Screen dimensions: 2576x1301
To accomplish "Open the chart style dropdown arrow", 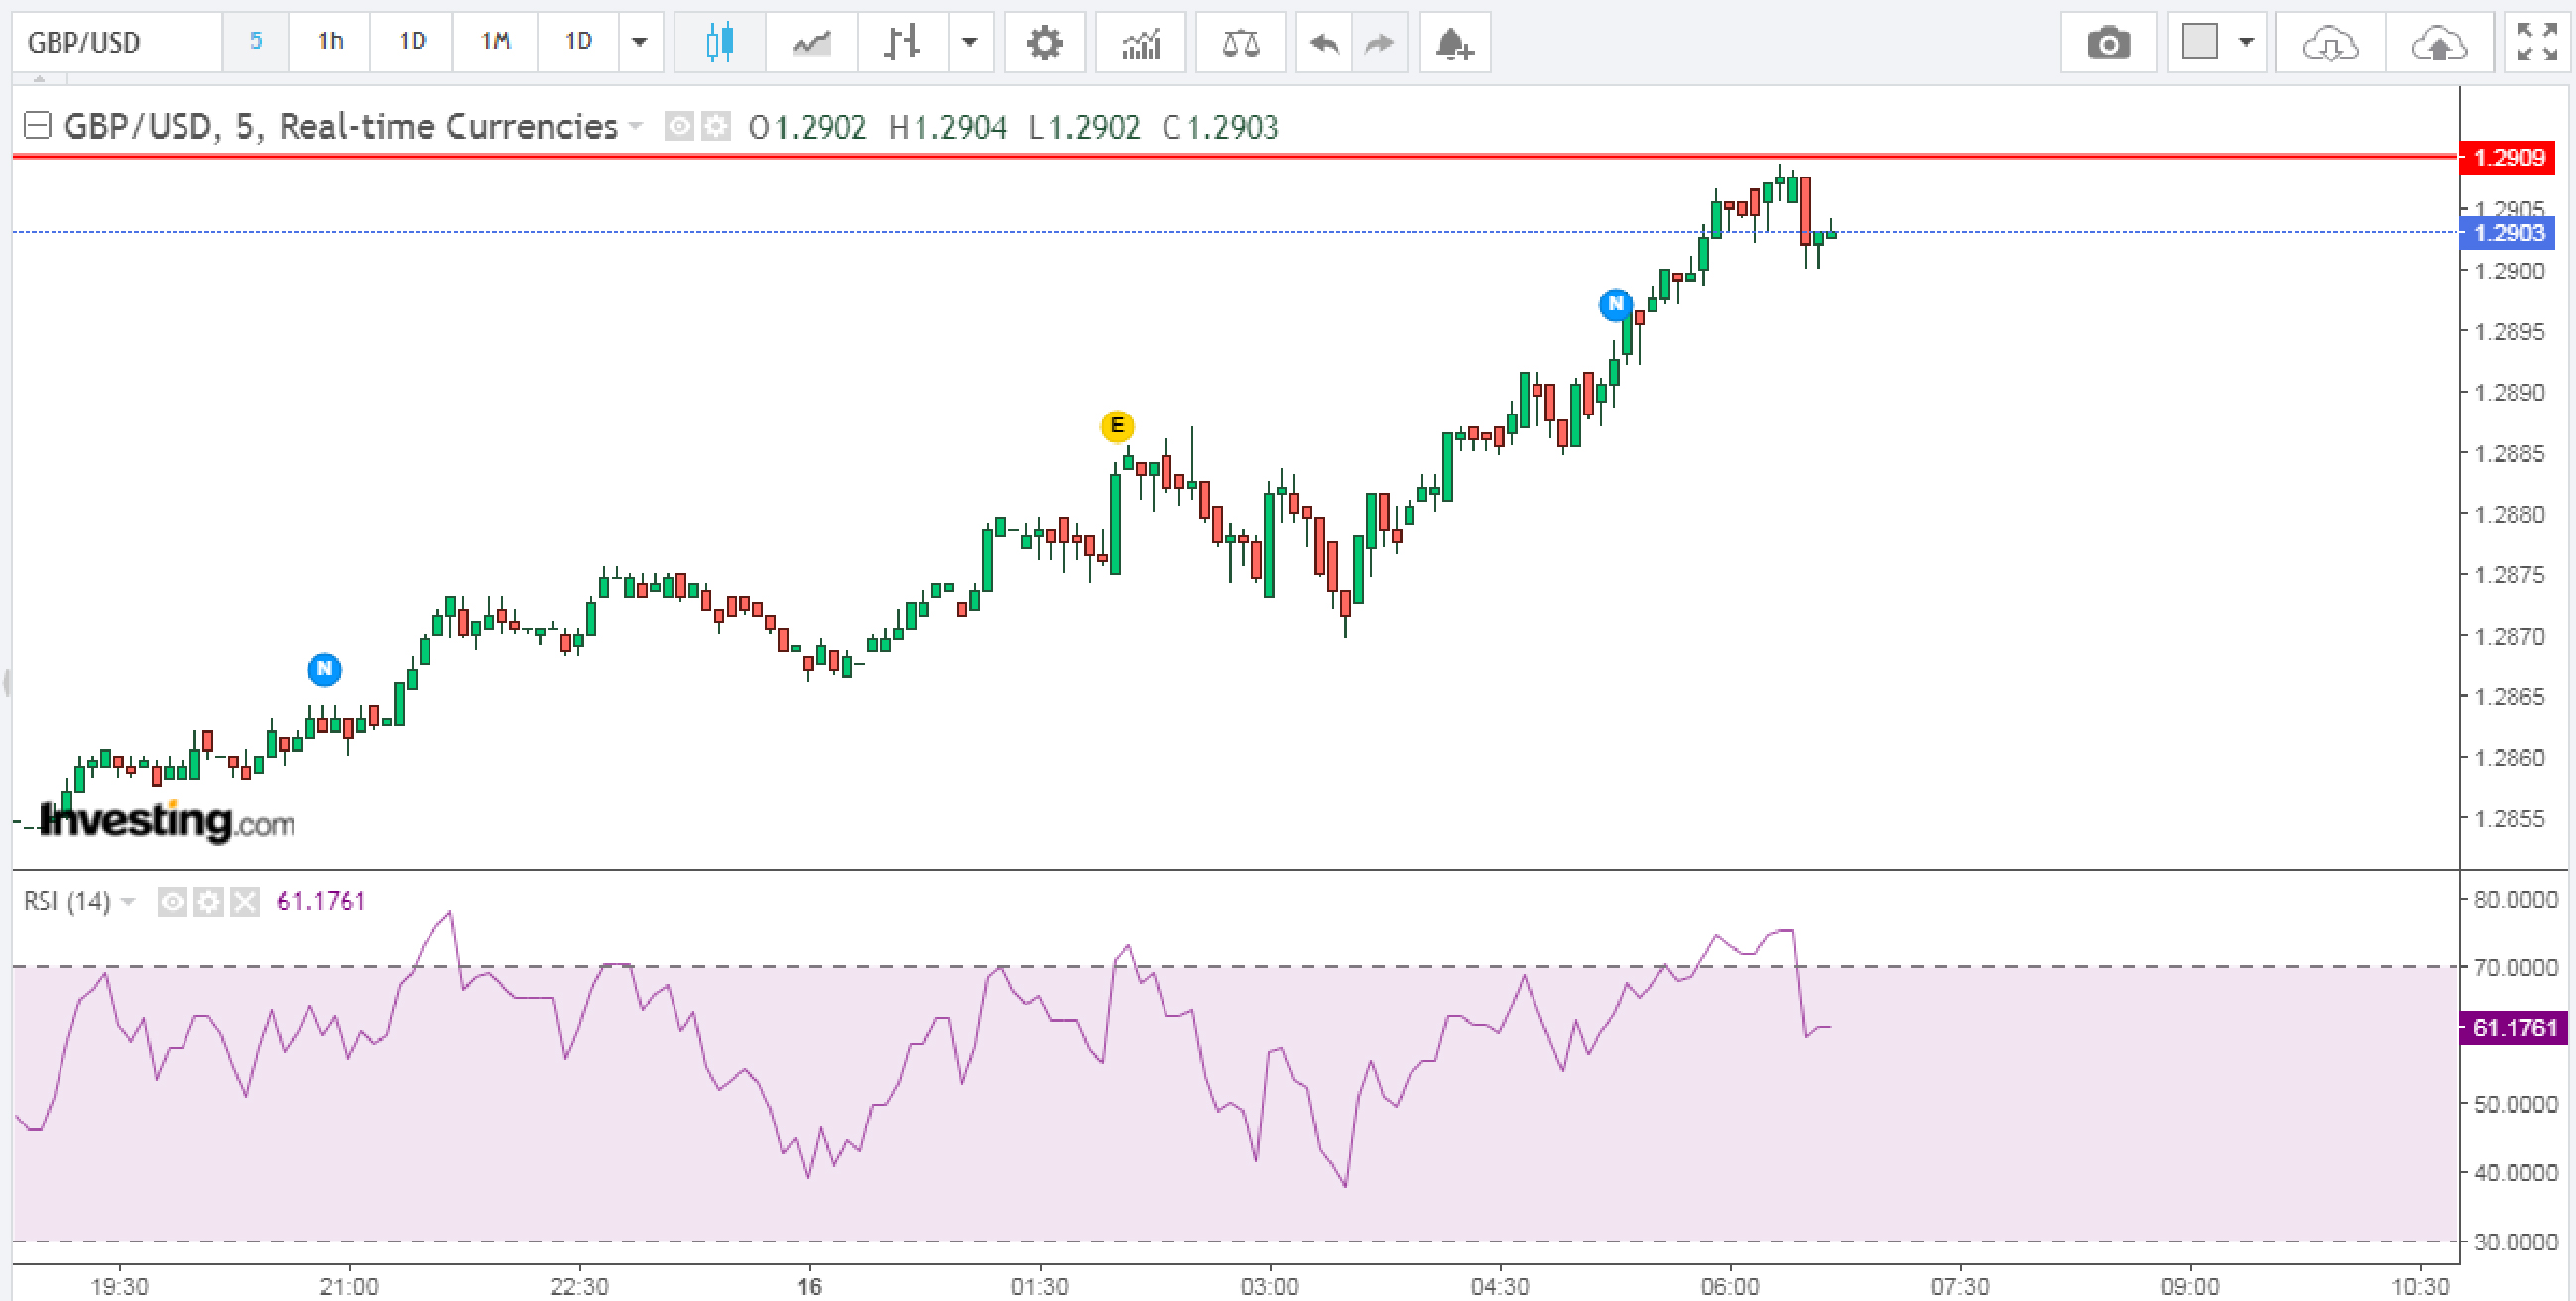I will click(x=970, y=42).
